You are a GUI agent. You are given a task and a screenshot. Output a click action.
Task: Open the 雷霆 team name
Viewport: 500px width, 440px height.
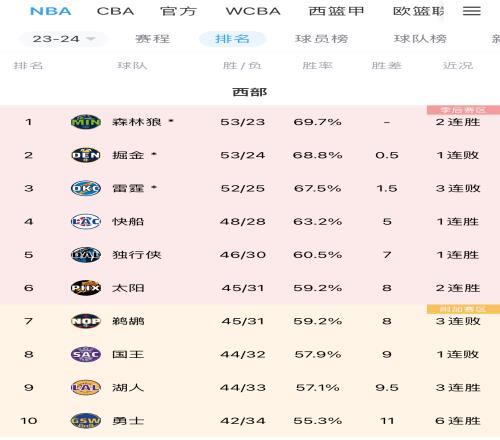coord(128,188)
